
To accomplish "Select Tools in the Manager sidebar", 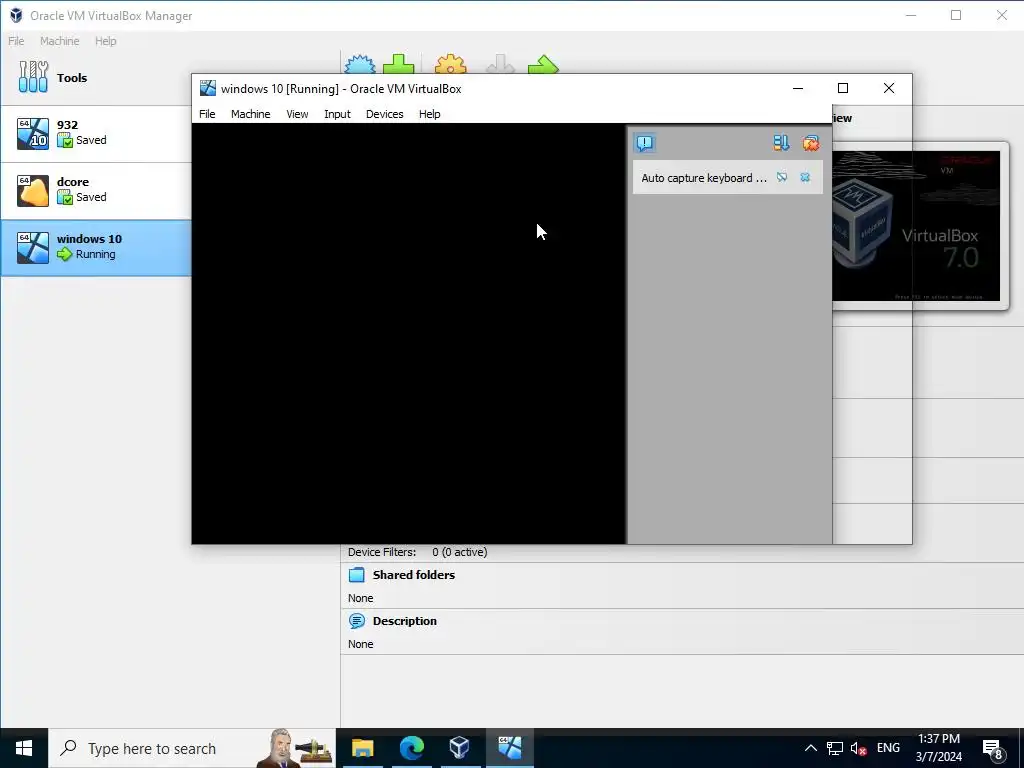I will [x=95, y=77].
